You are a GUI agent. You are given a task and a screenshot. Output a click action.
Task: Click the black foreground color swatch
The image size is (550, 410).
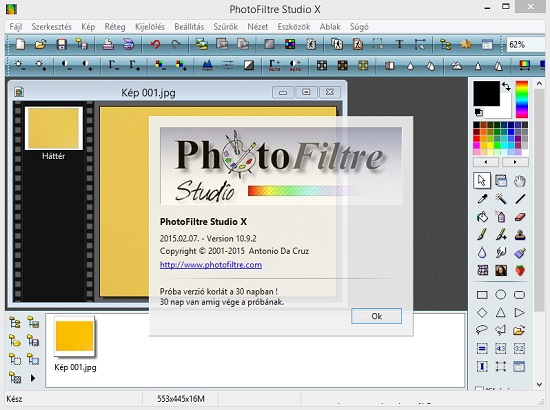(x=487, y=93)
